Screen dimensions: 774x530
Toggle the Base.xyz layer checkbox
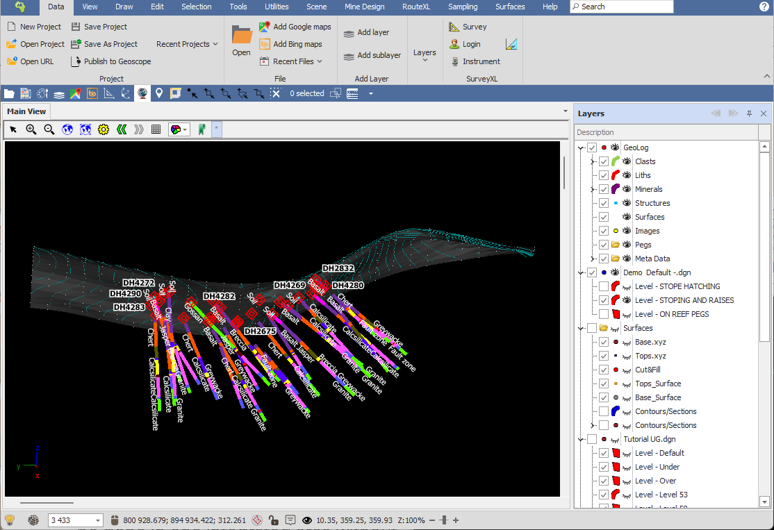[604, 342]
